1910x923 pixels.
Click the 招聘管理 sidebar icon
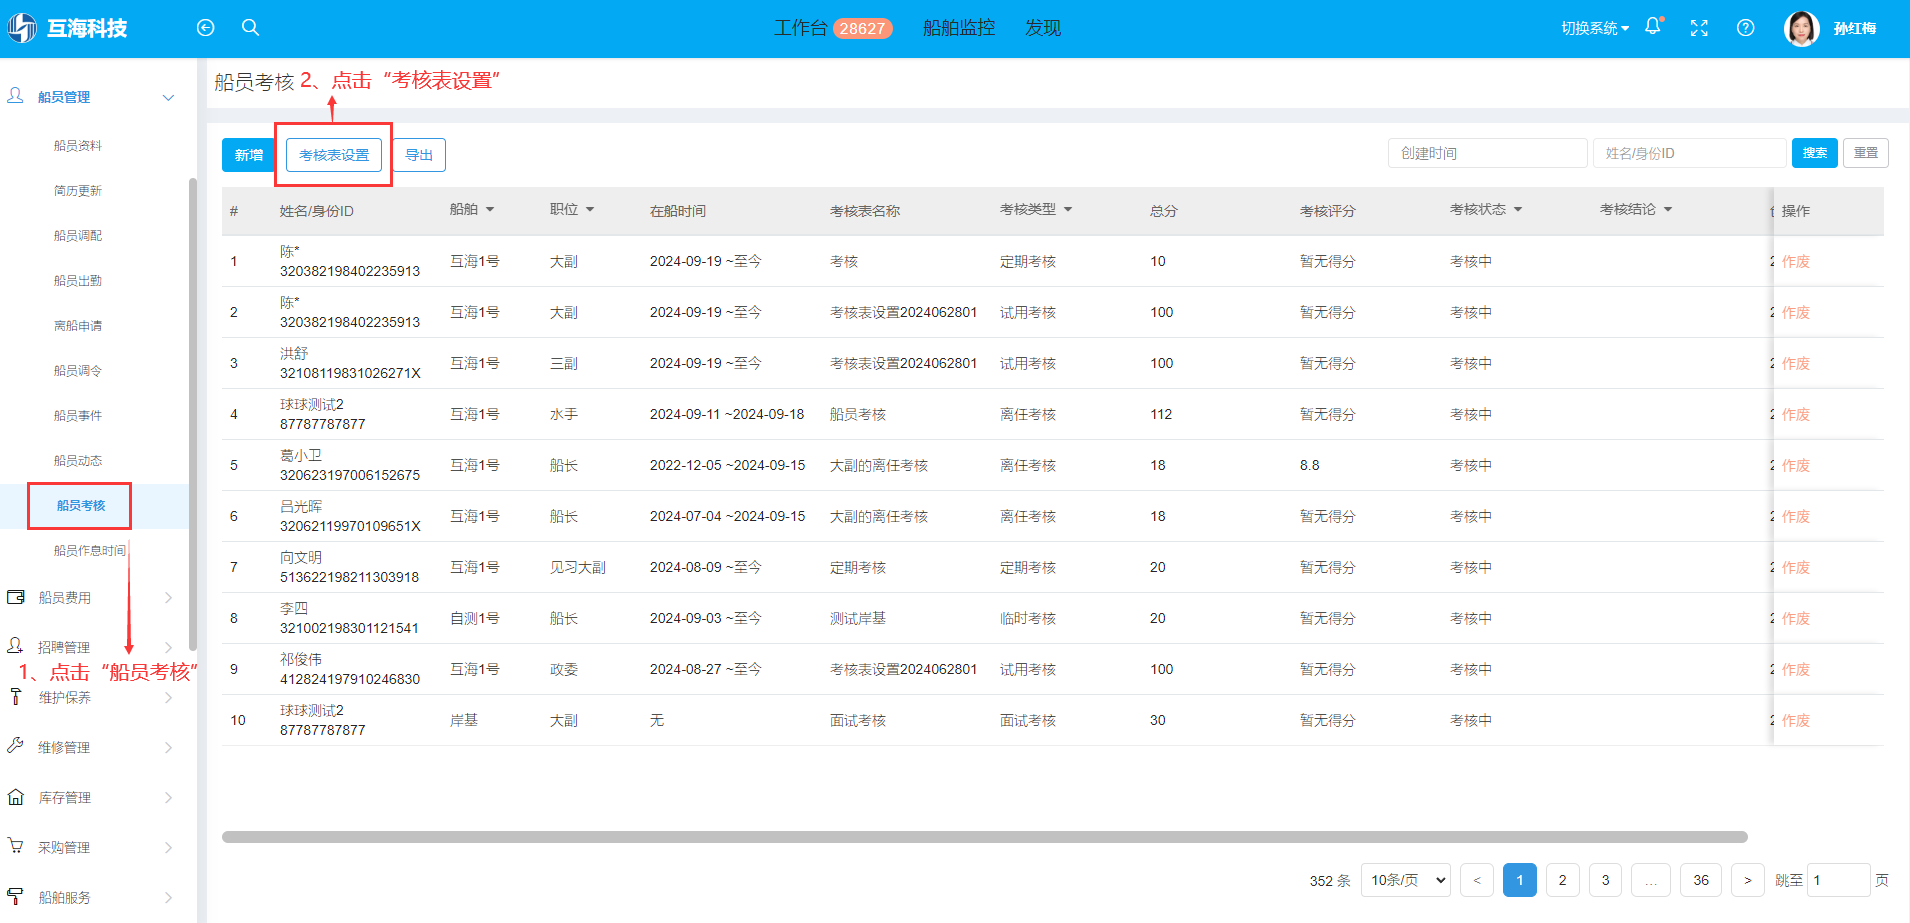[16, 646]
